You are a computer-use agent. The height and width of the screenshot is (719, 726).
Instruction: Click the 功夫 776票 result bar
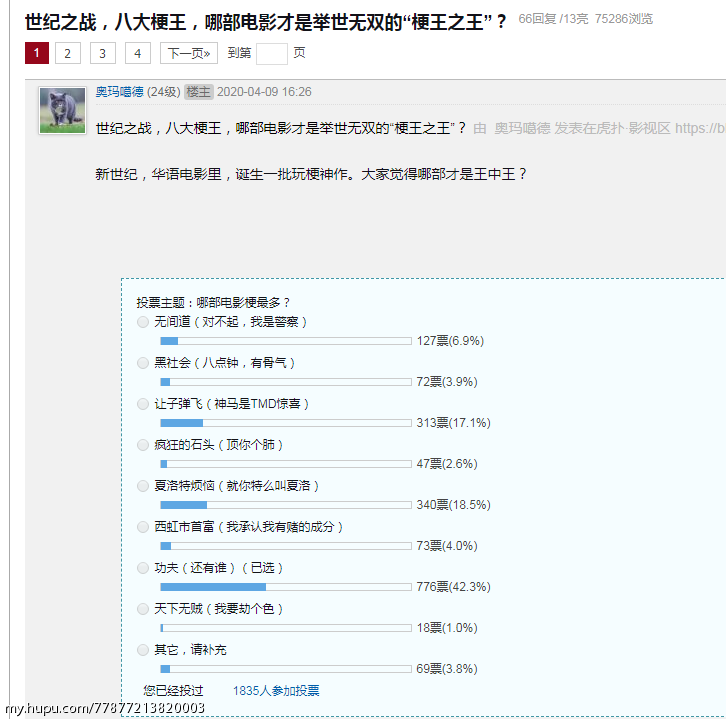point(286,587)
